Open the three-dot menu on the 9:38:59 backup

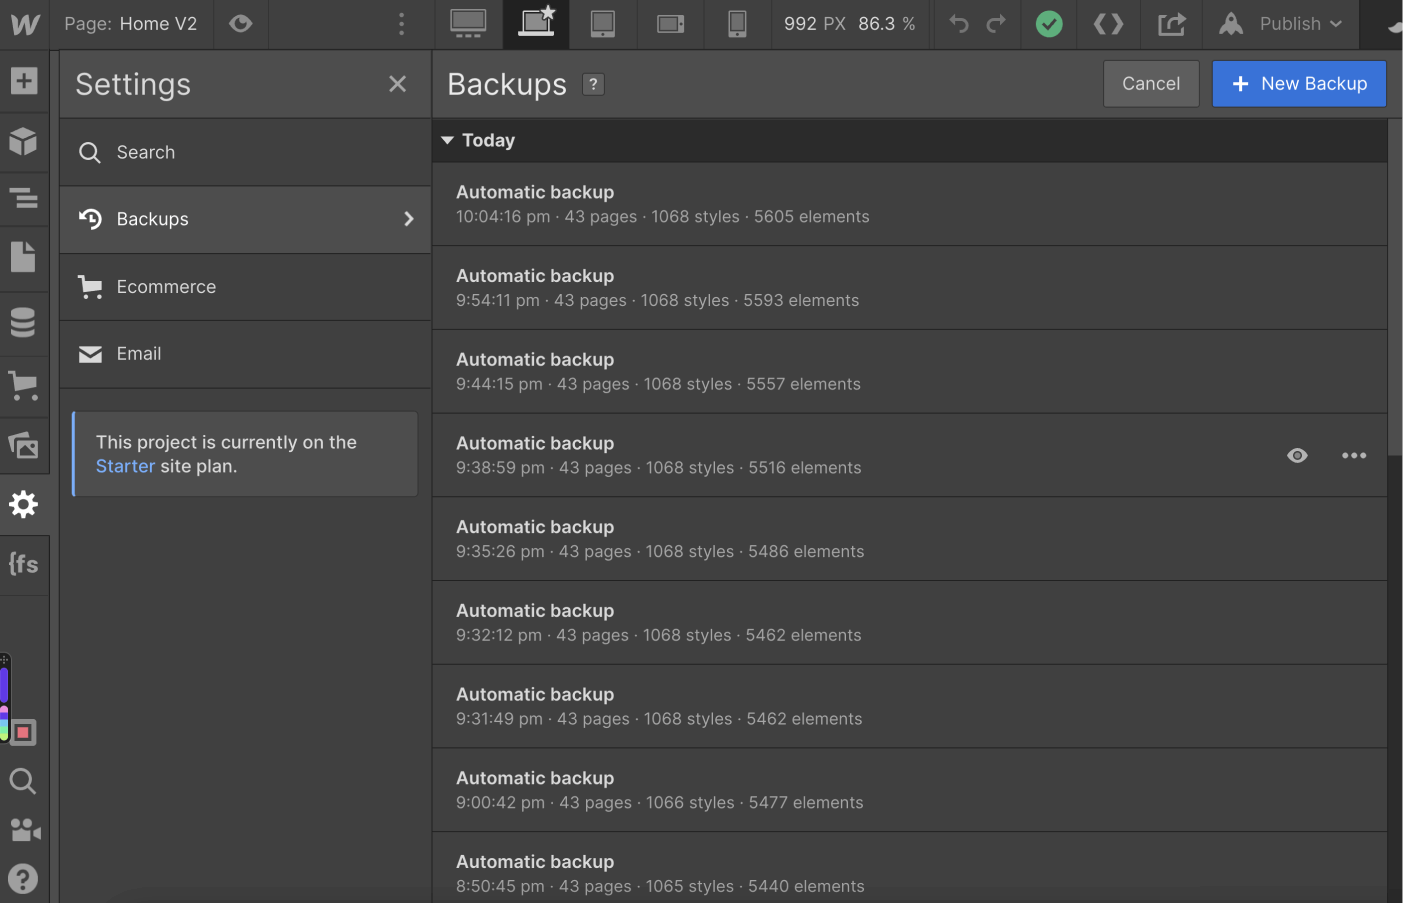coord(1354,455)
